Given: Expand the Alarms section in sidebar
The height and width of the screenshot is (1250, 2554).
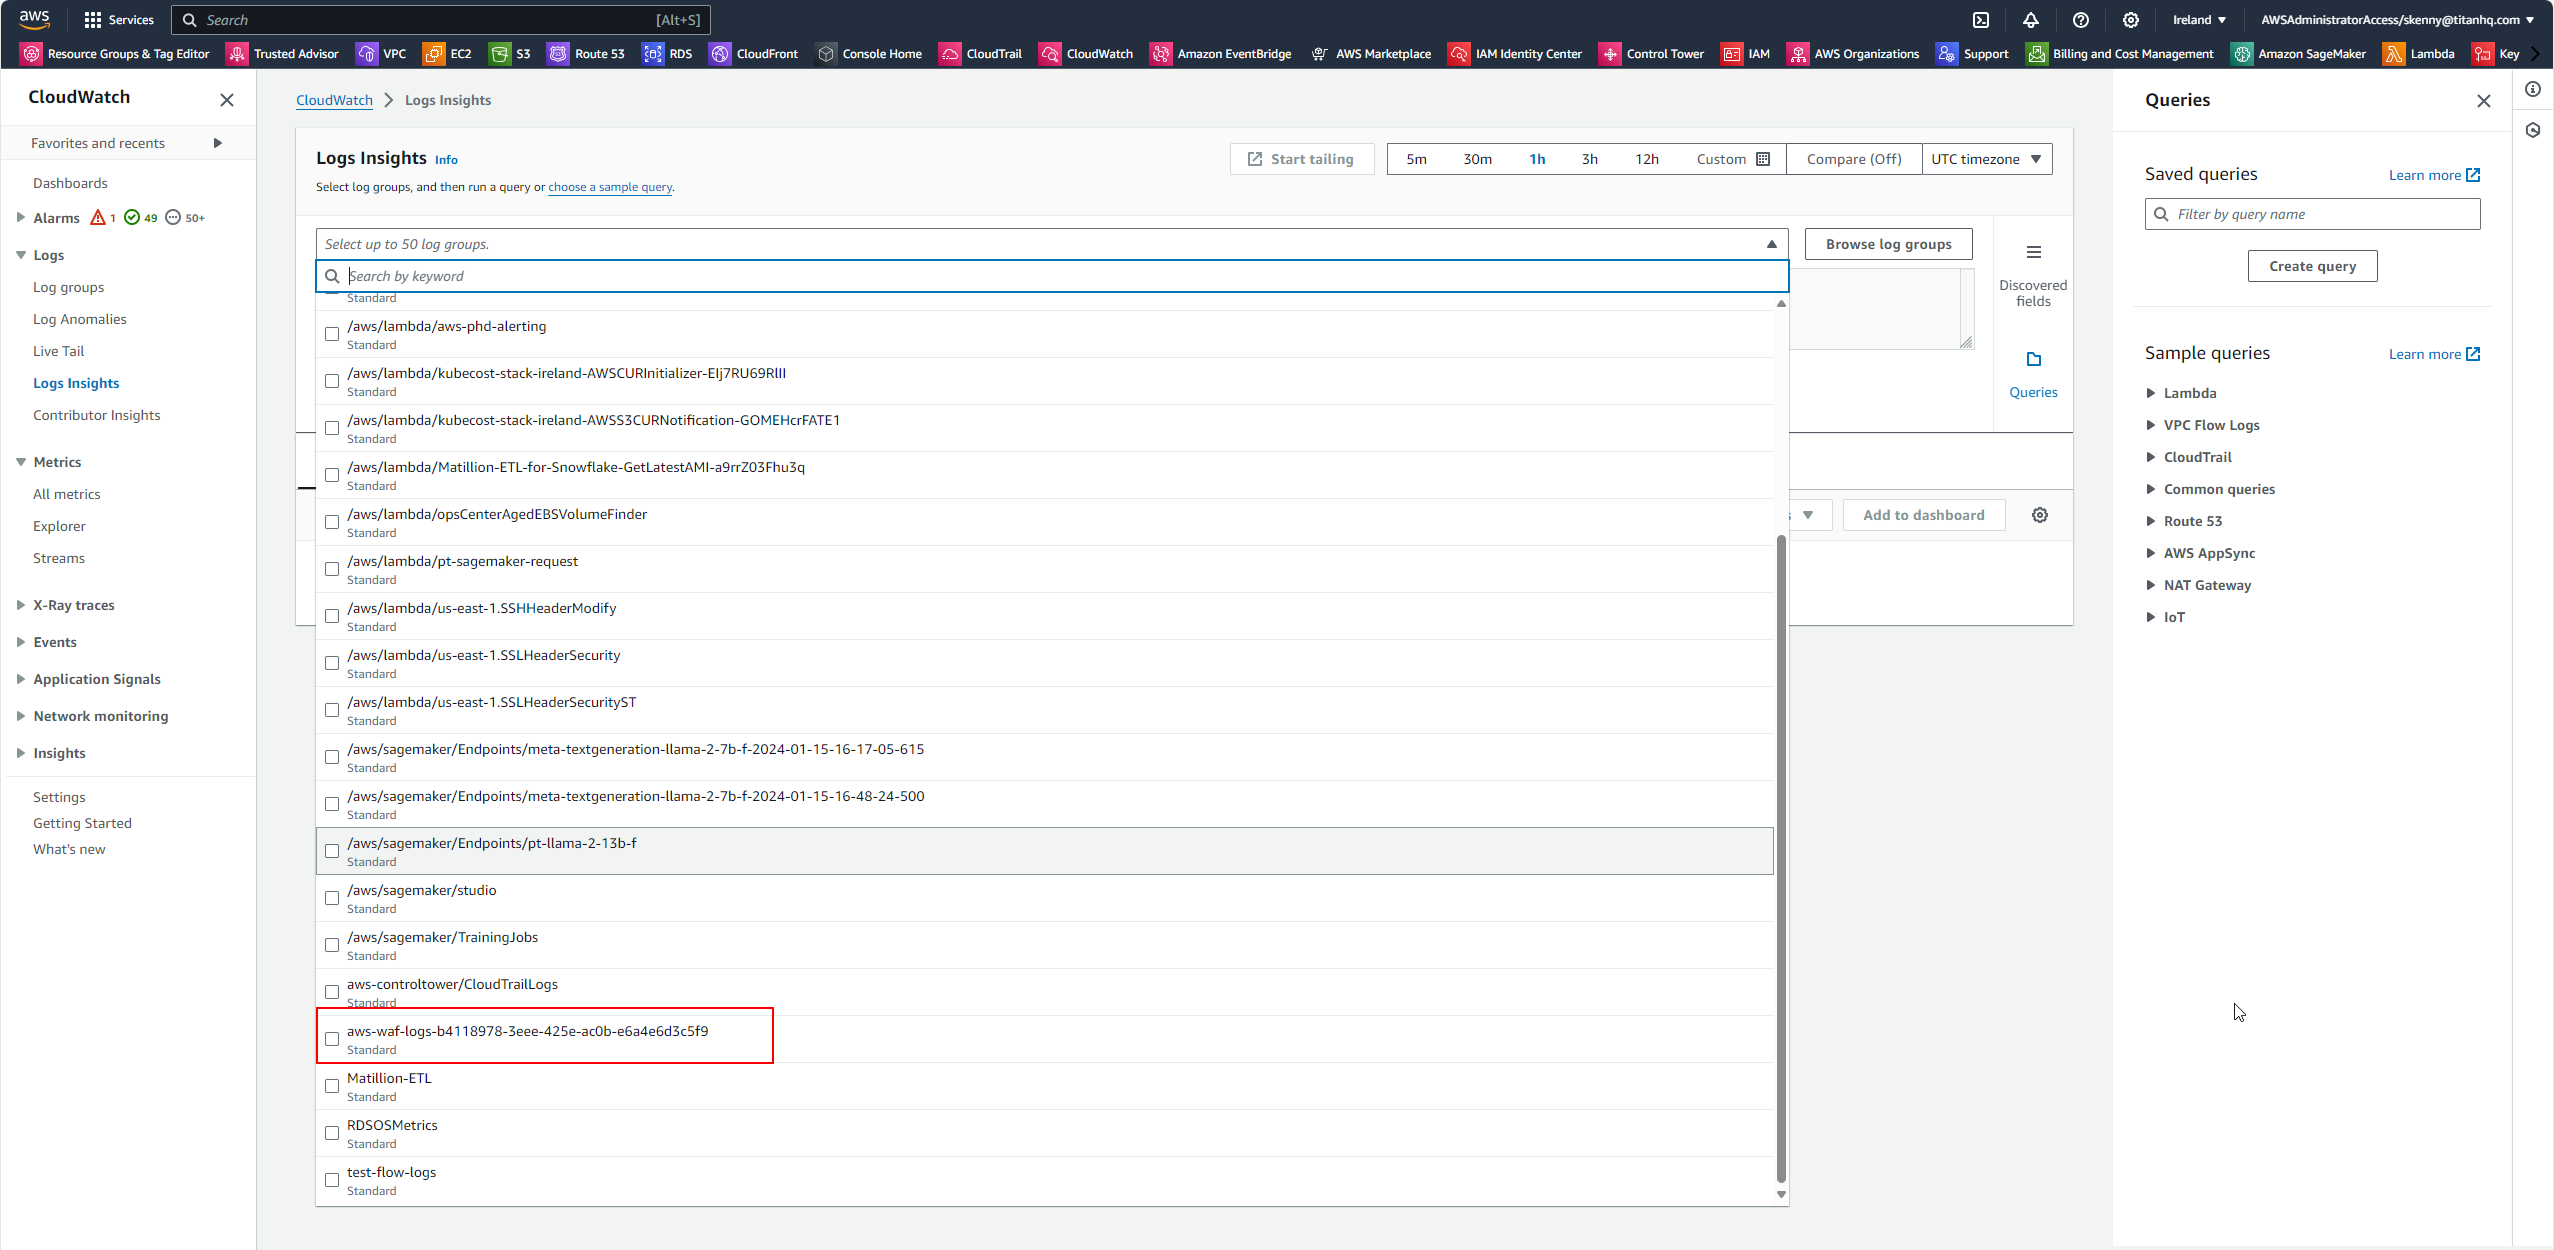Looking at the screenshot, I should point(21,217).
